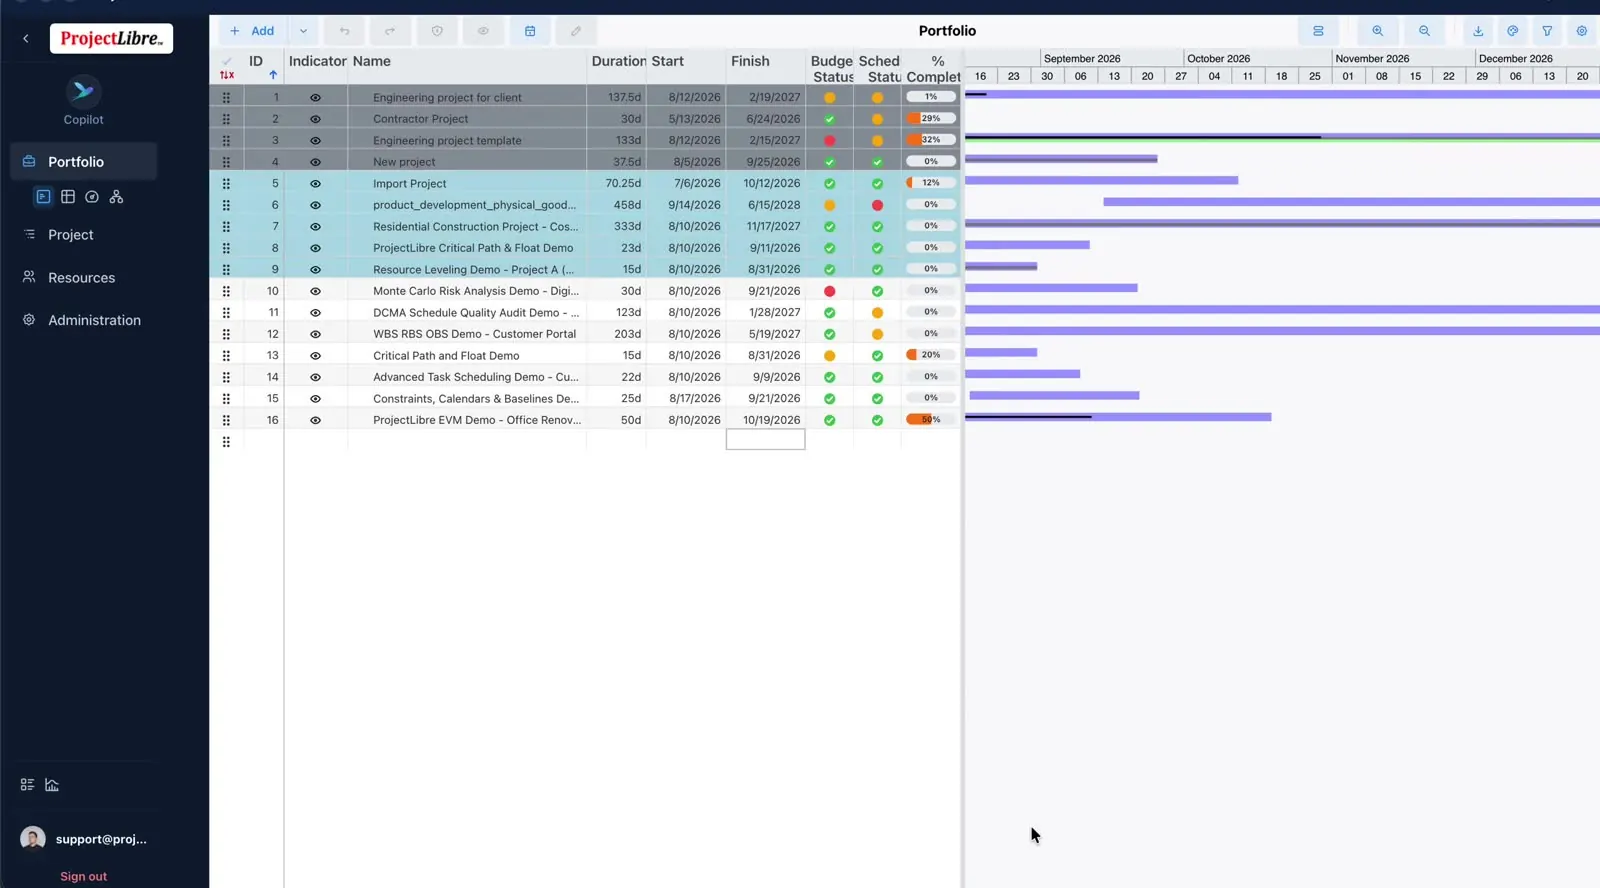Click the 29% progress bar for Contractor Project

click(931, 118)
